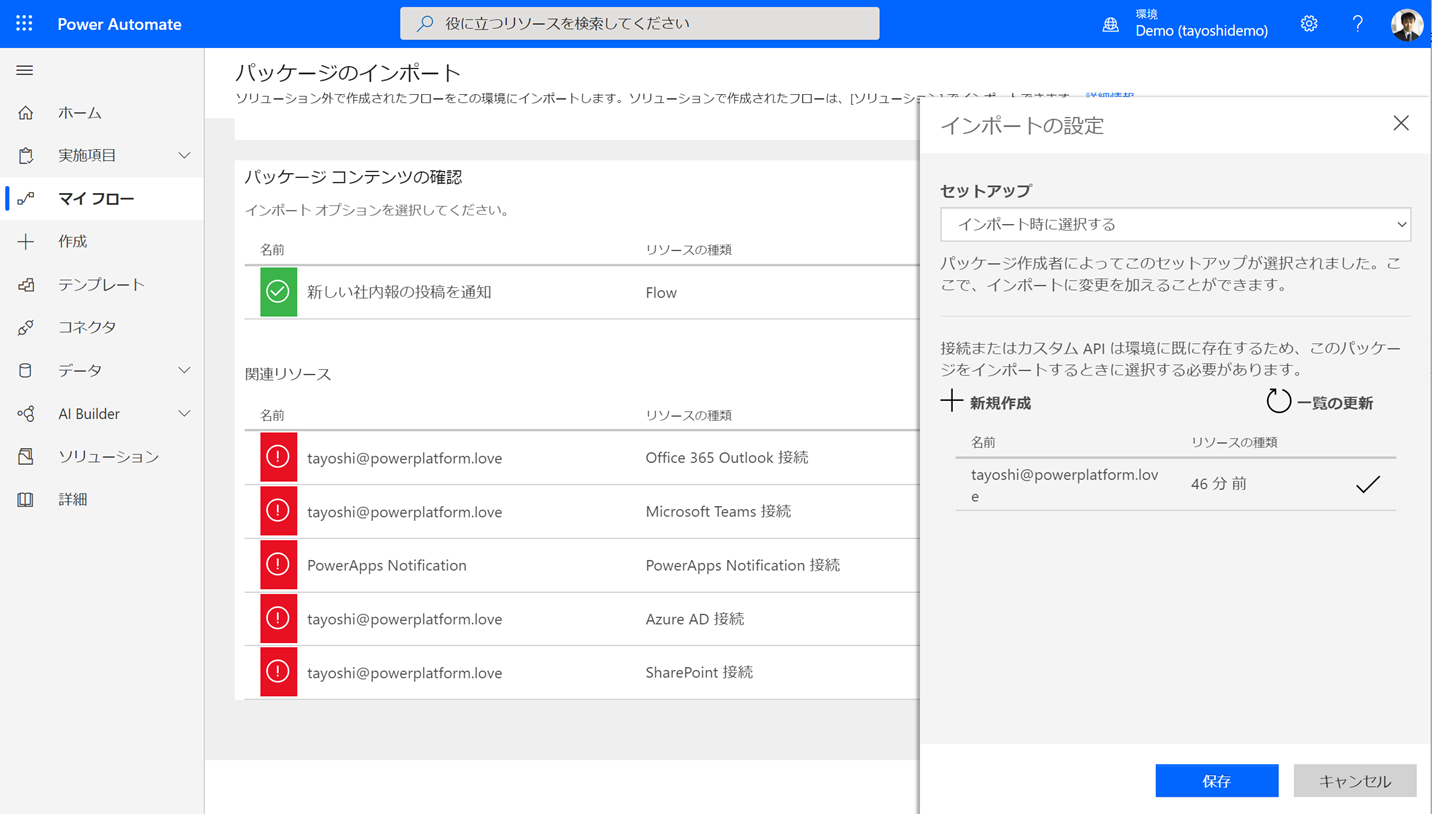The width and height of the screenshot is (1432, 814).
Task: Expand the AI Builder chevron
Action: point(184,414)
